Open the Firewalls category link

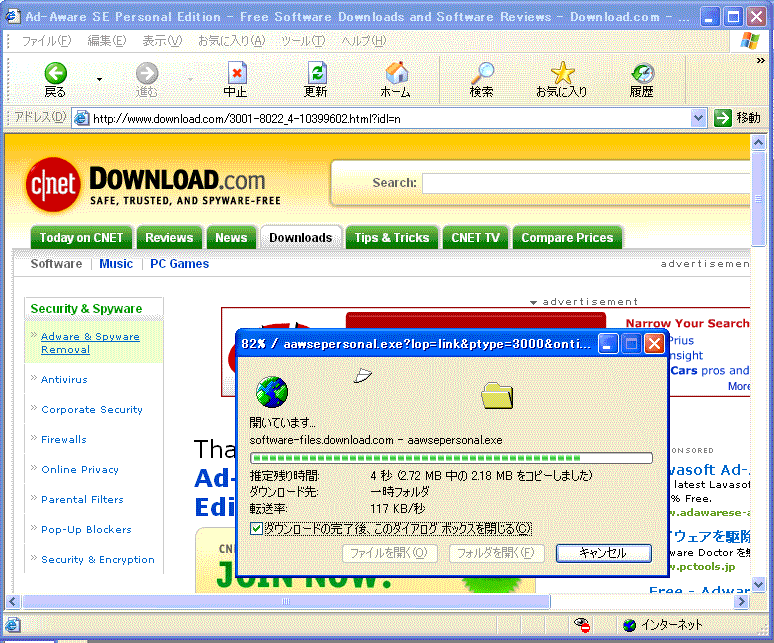point(64,440)
